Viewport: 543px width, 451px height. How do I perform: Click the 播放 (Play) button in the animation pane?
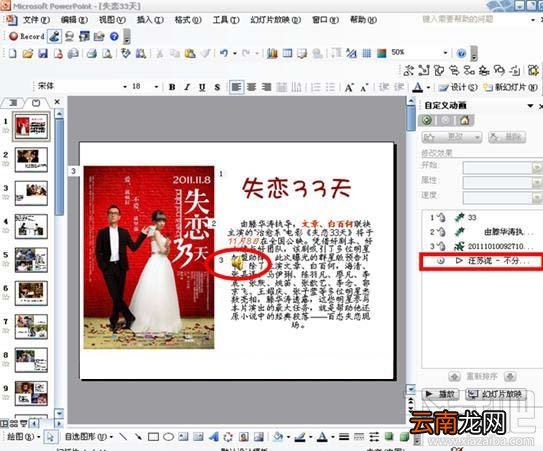pyautogui.click(x=440, y=394)
